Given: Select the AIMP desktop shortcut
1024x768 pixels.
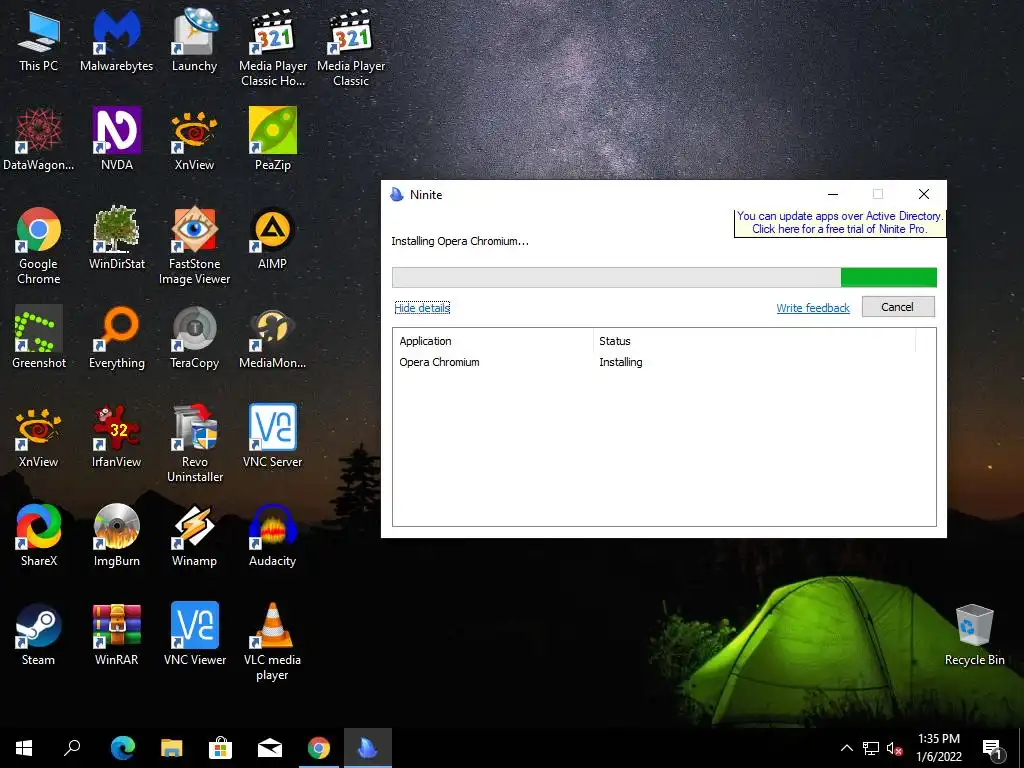Looking at the screenshot, I should tap(272, 238).
